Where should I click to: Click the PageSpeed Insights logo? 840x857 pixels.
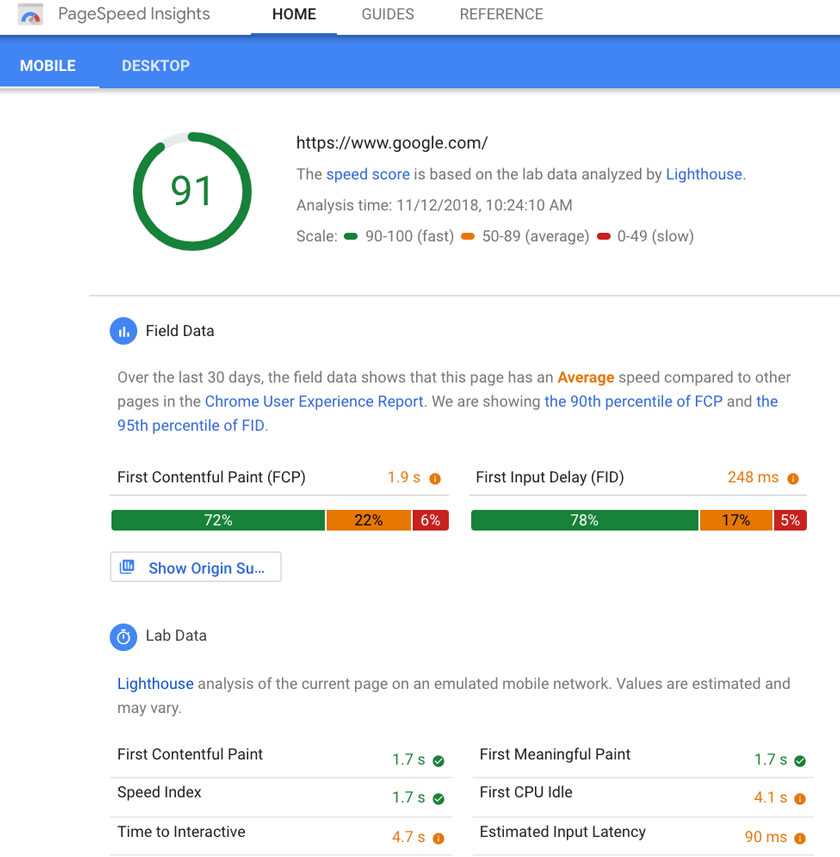(x=29, y=14)
